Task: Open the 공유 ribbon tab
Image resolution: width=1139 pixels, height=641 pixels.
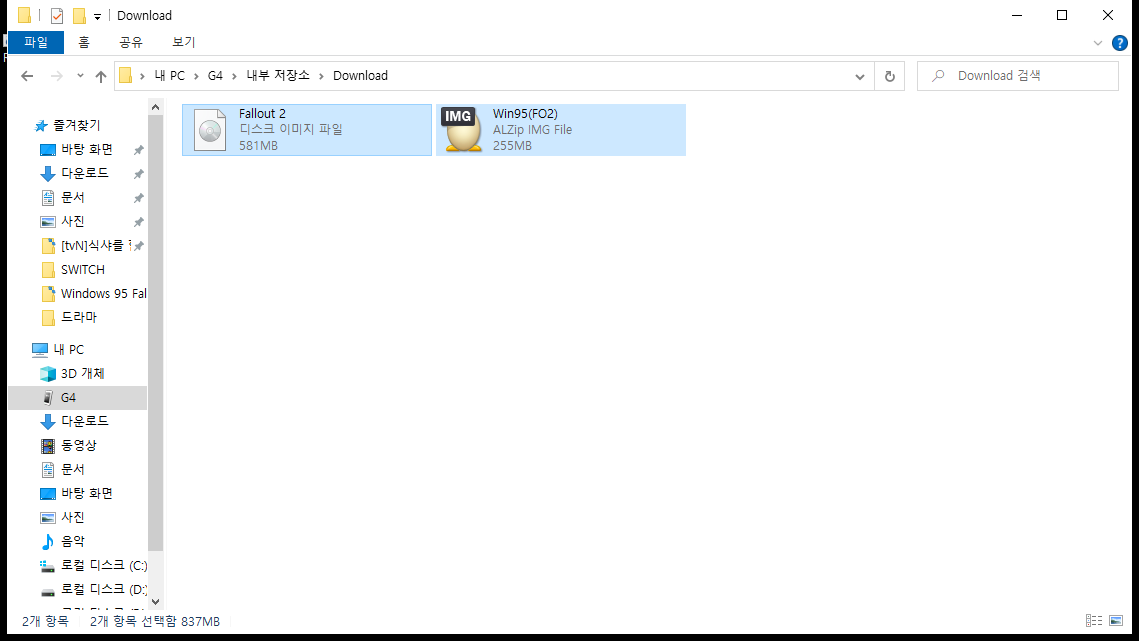Action: [131, 42]
